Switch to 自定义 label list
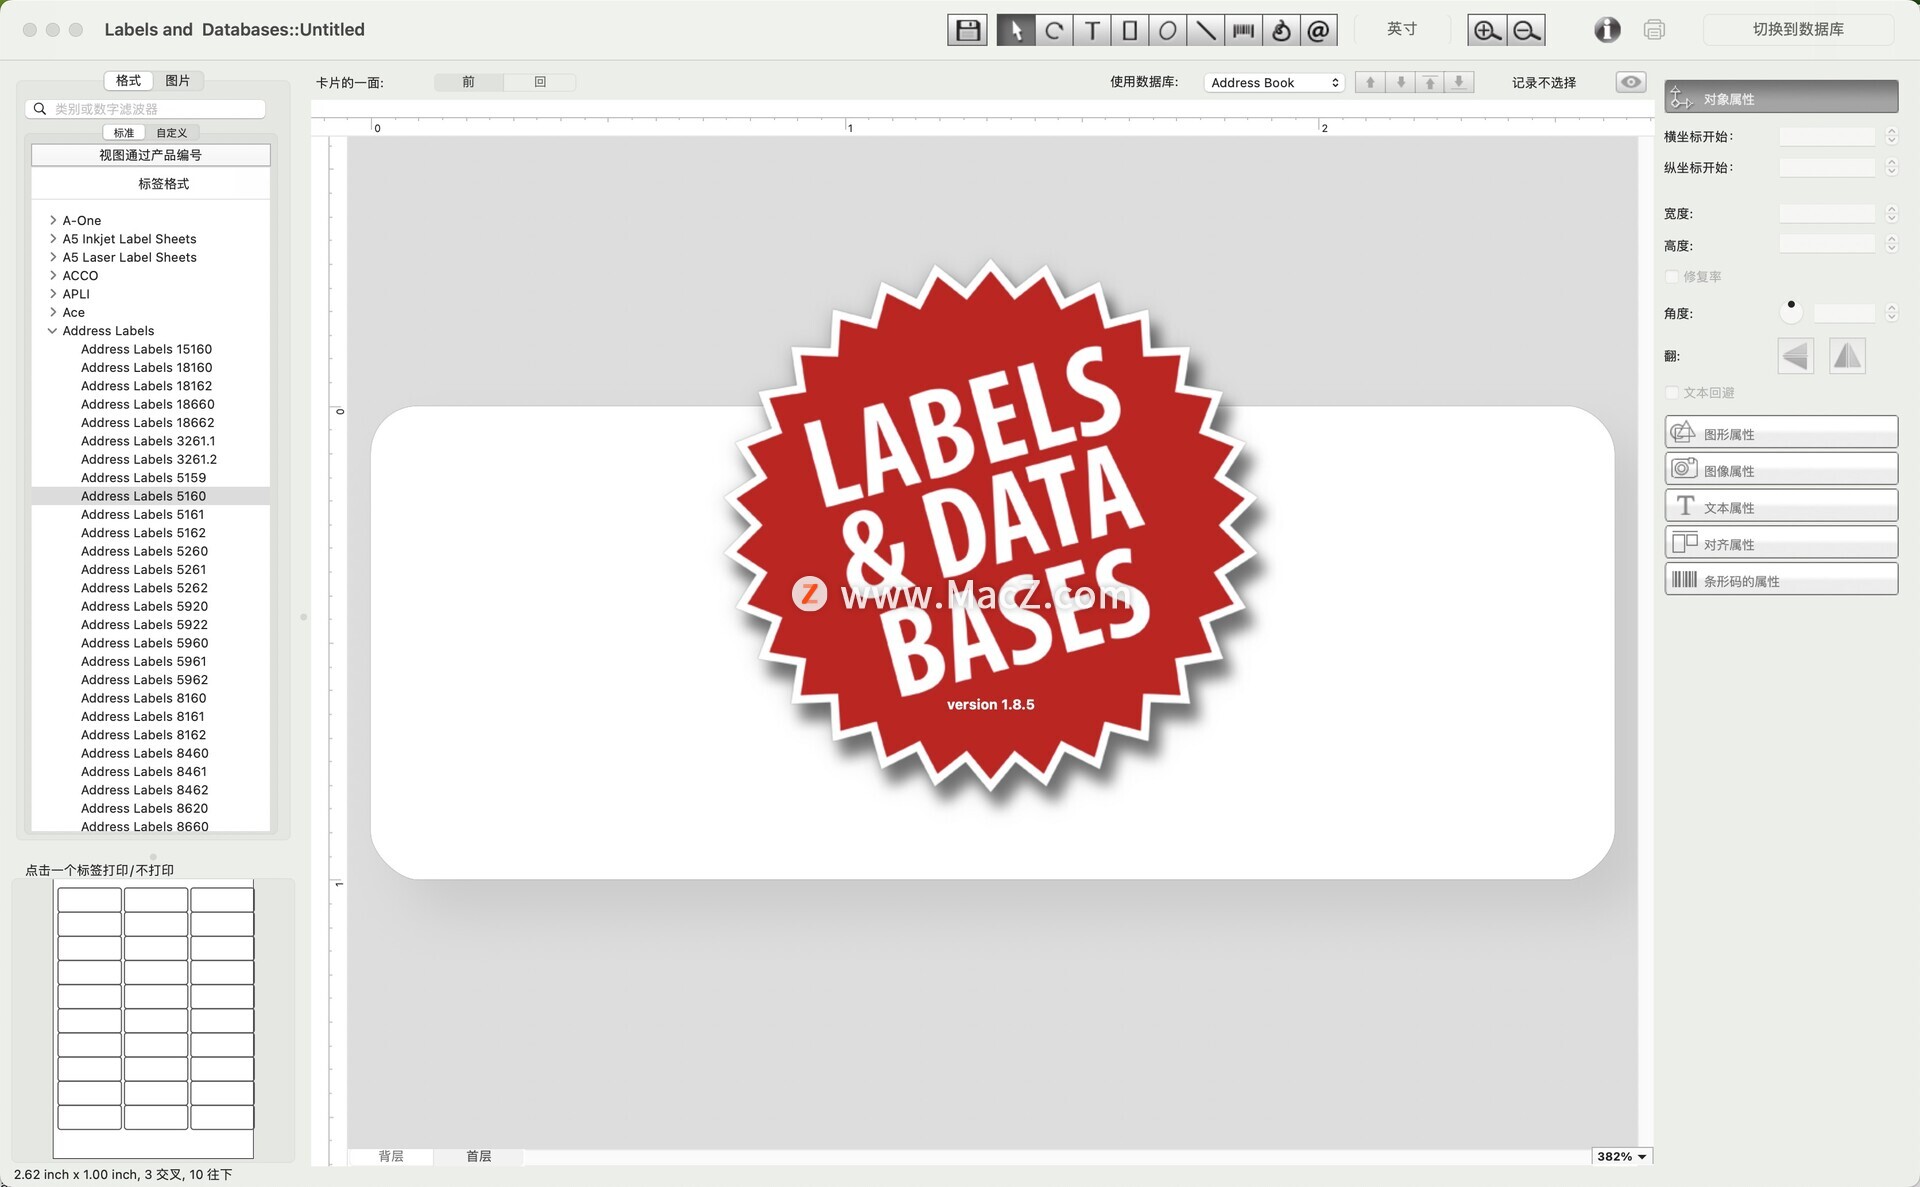 pyautogui.click(x=172, y=132)
